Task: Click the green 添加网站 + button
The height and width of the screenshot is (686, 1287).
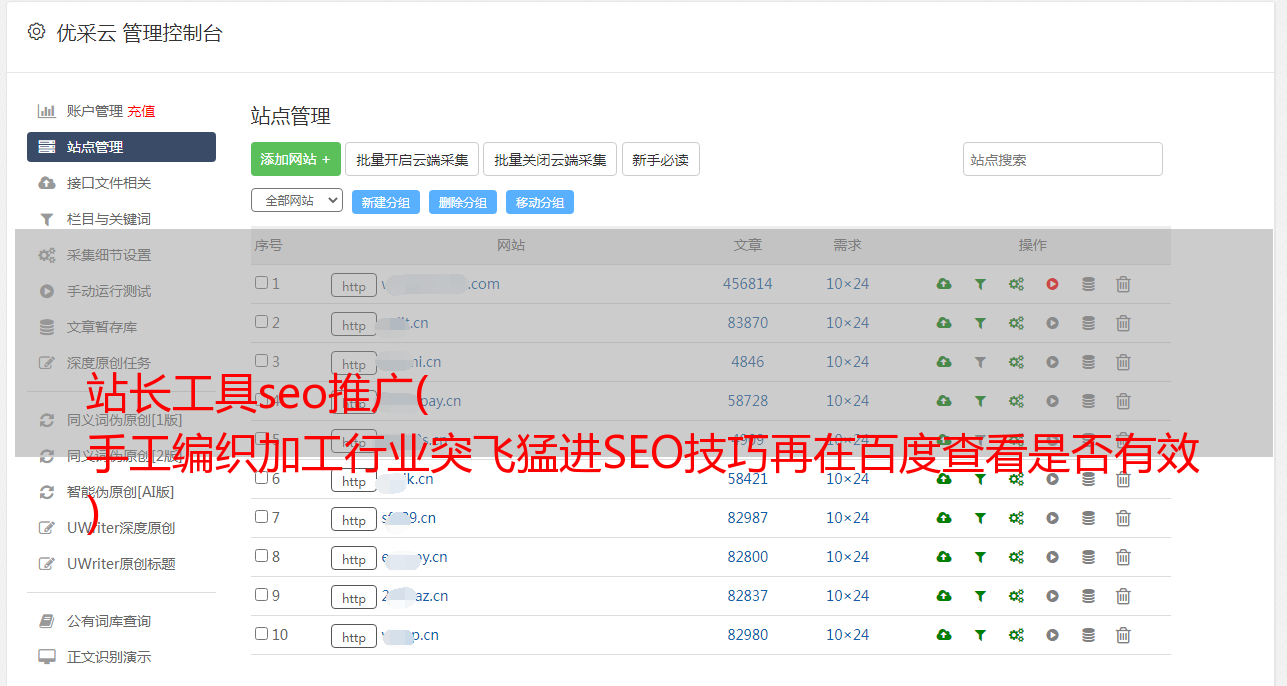Action: coord(296,159)
